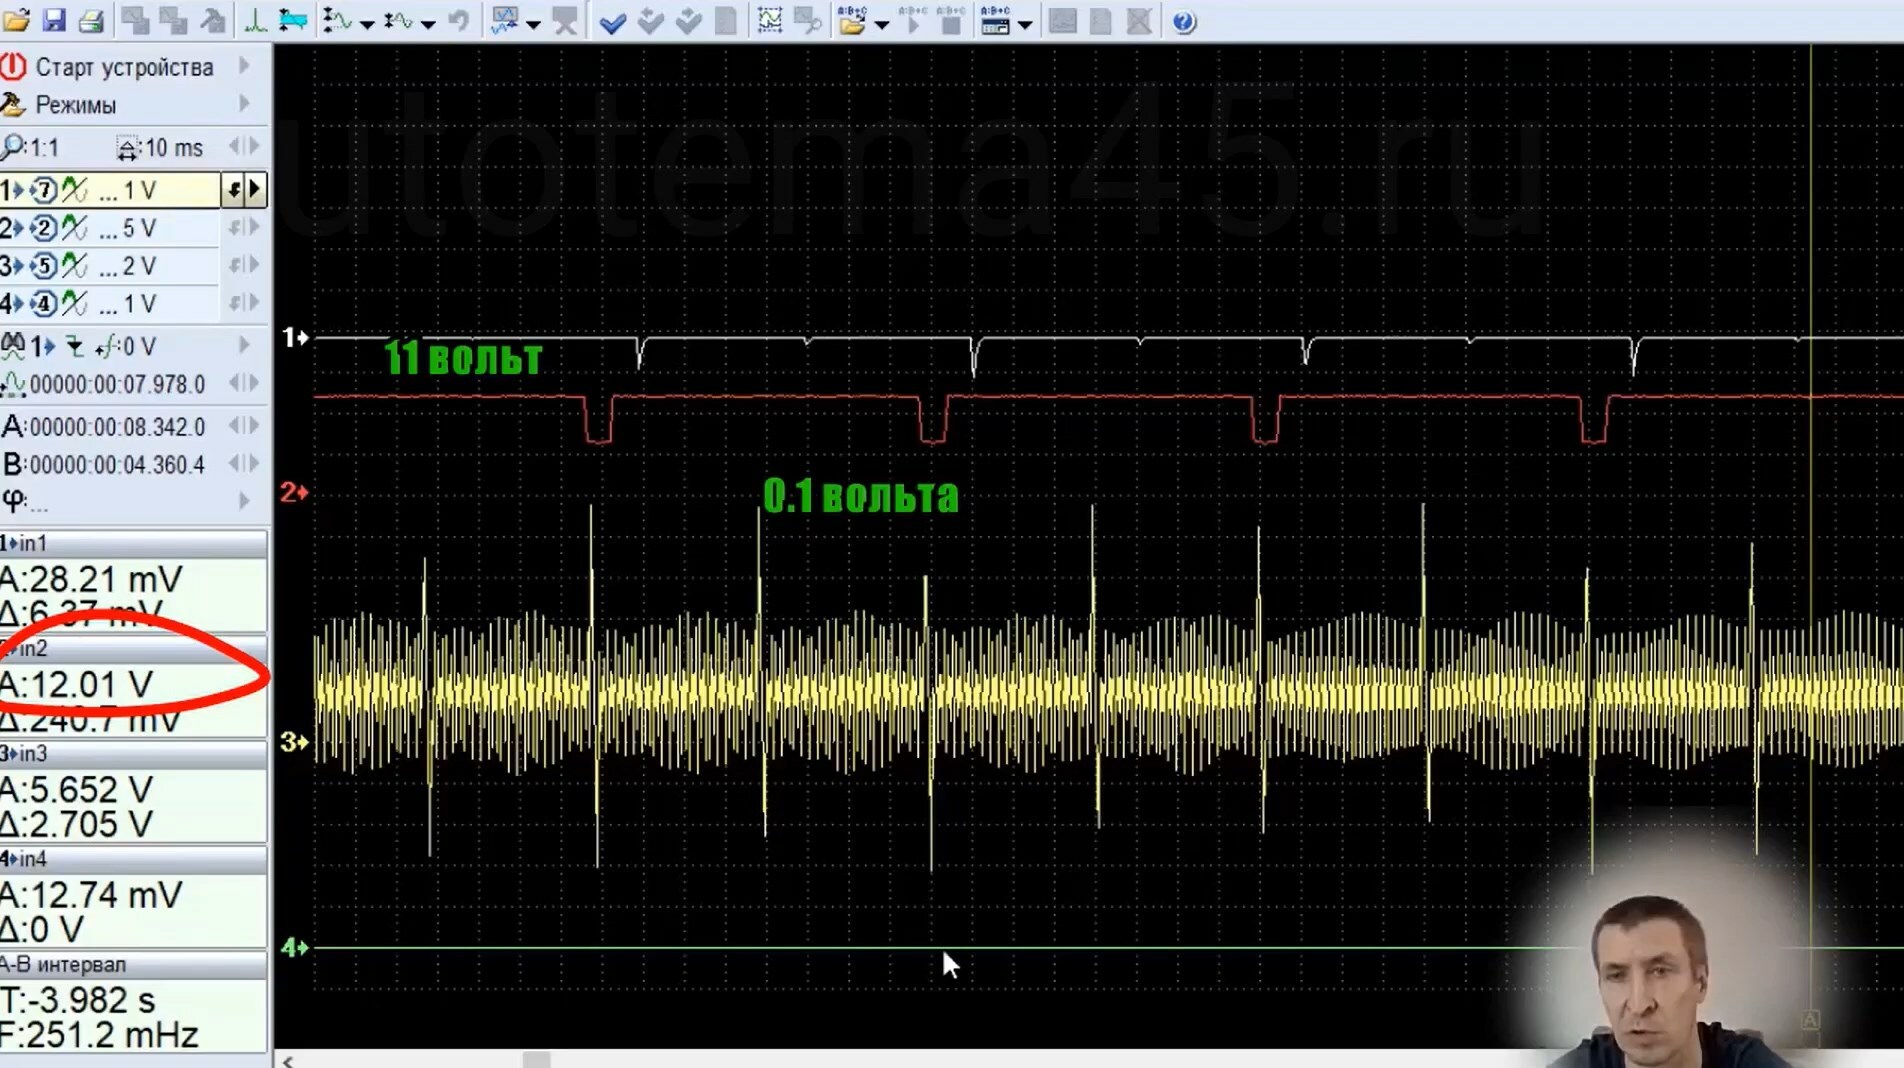
Task: Click the cyan horizontal measurement ruler icon
Action: [x=293, y=20]
